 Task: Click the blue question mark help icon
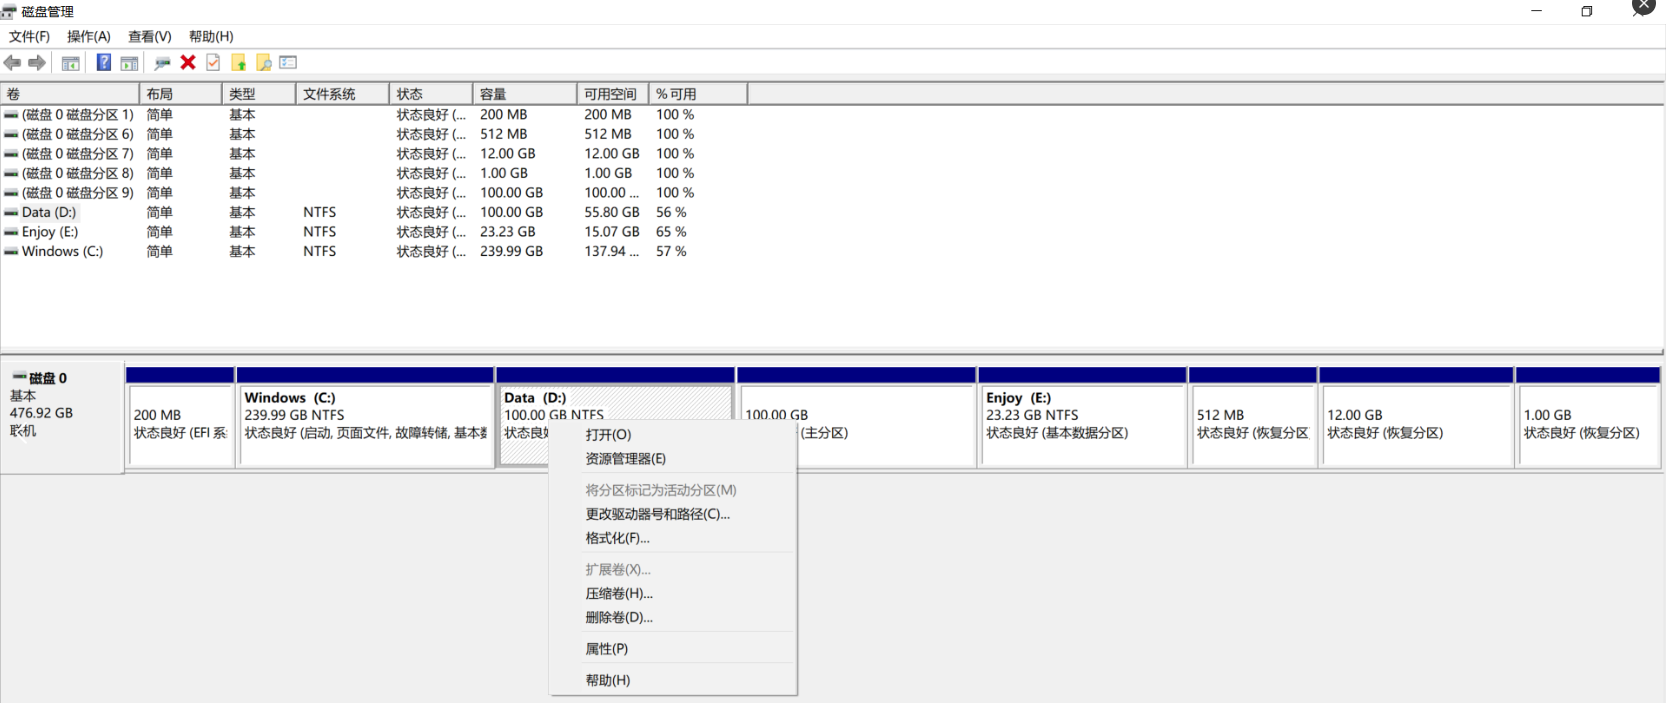103,63
